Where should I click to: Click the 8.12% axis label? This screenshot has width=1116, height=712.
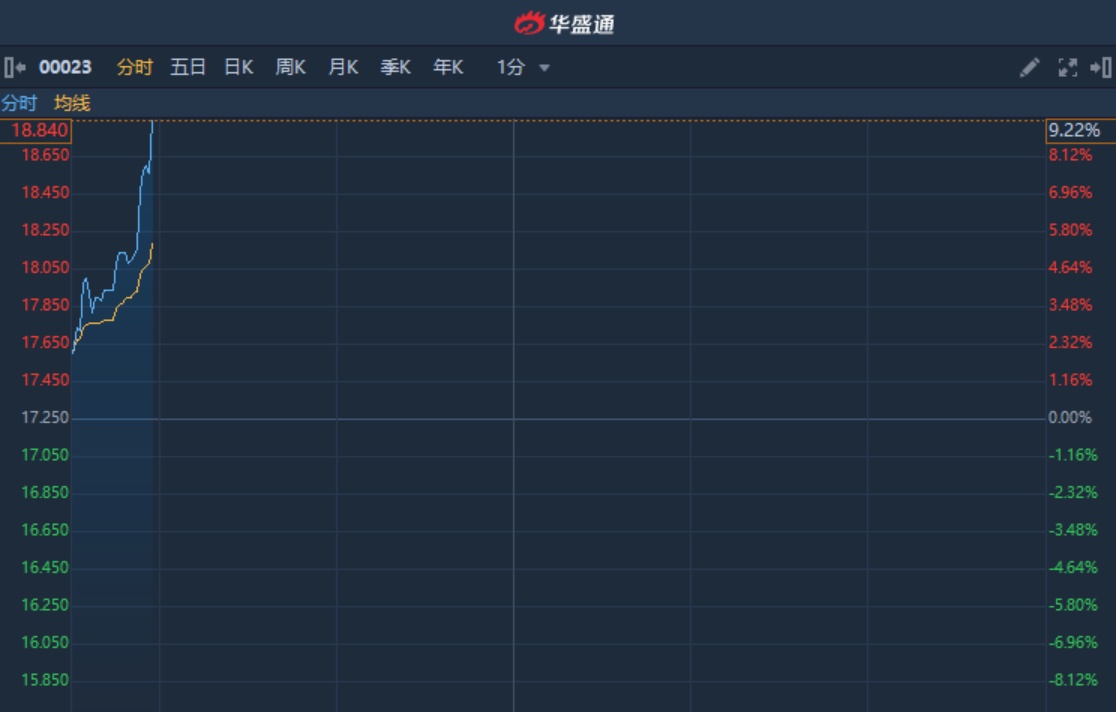(x=1070, y=155)
